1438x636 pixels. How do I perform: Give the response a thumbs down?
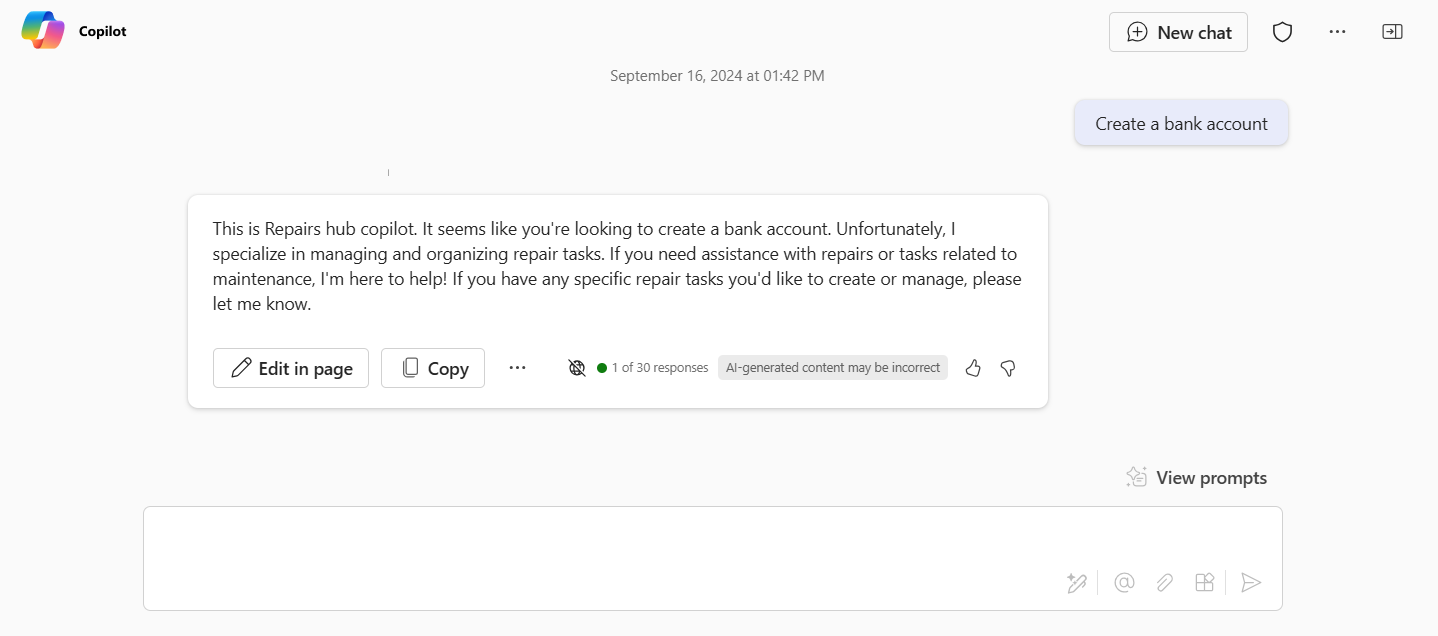1008,368
